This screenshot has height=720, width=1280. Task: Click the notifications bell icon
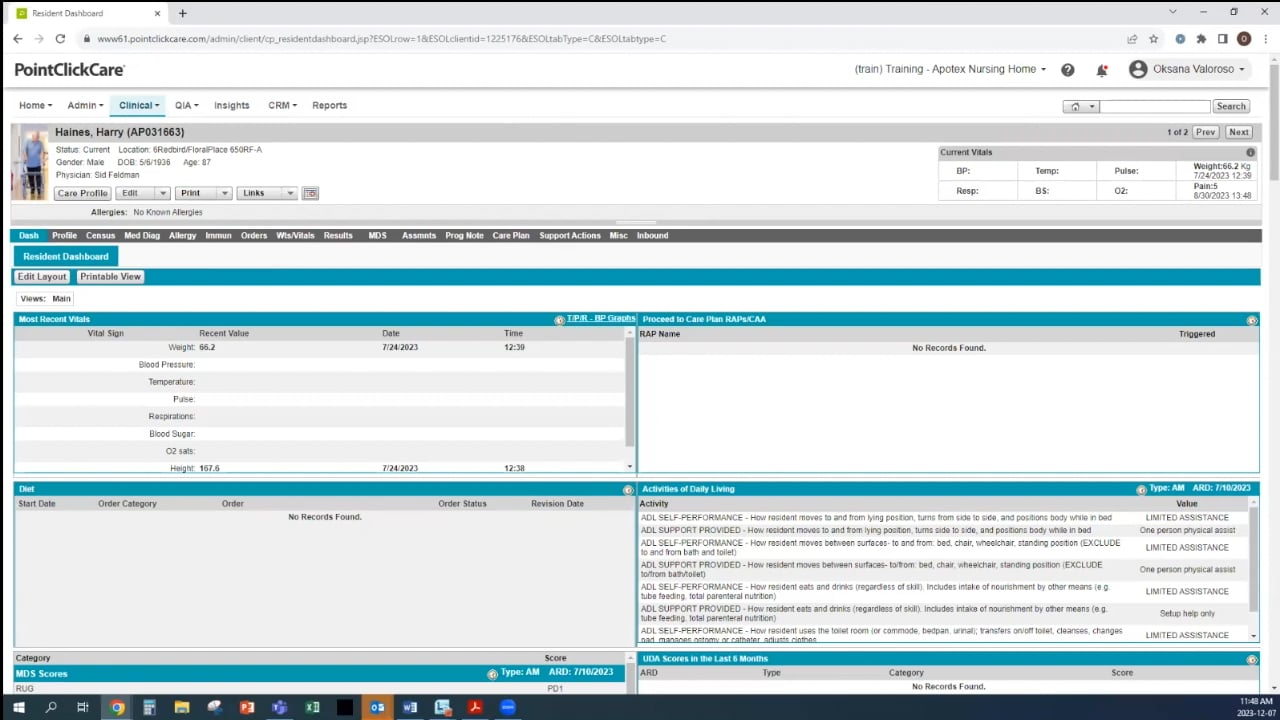point(1101,70)
